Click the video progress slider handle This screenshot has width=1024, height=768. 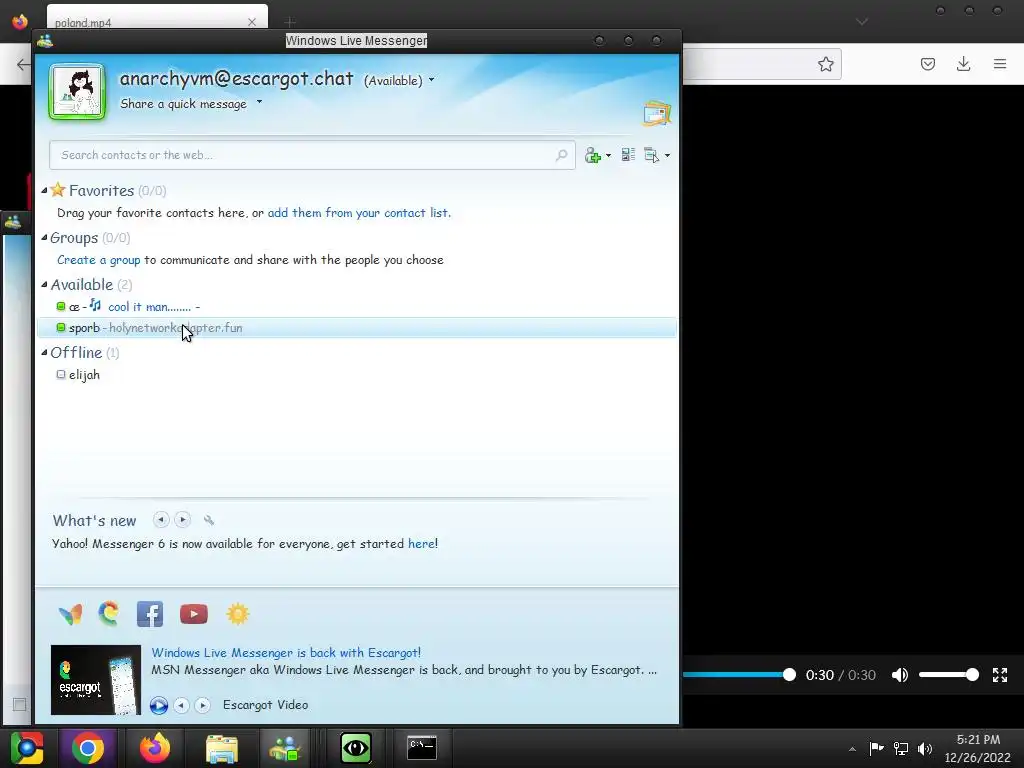tap(789, 675)
